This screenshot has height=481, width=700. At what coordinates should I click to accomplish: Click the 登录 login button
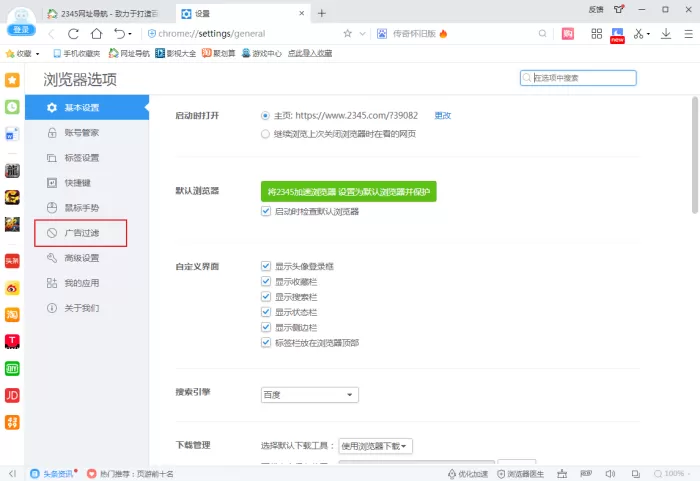21,29
